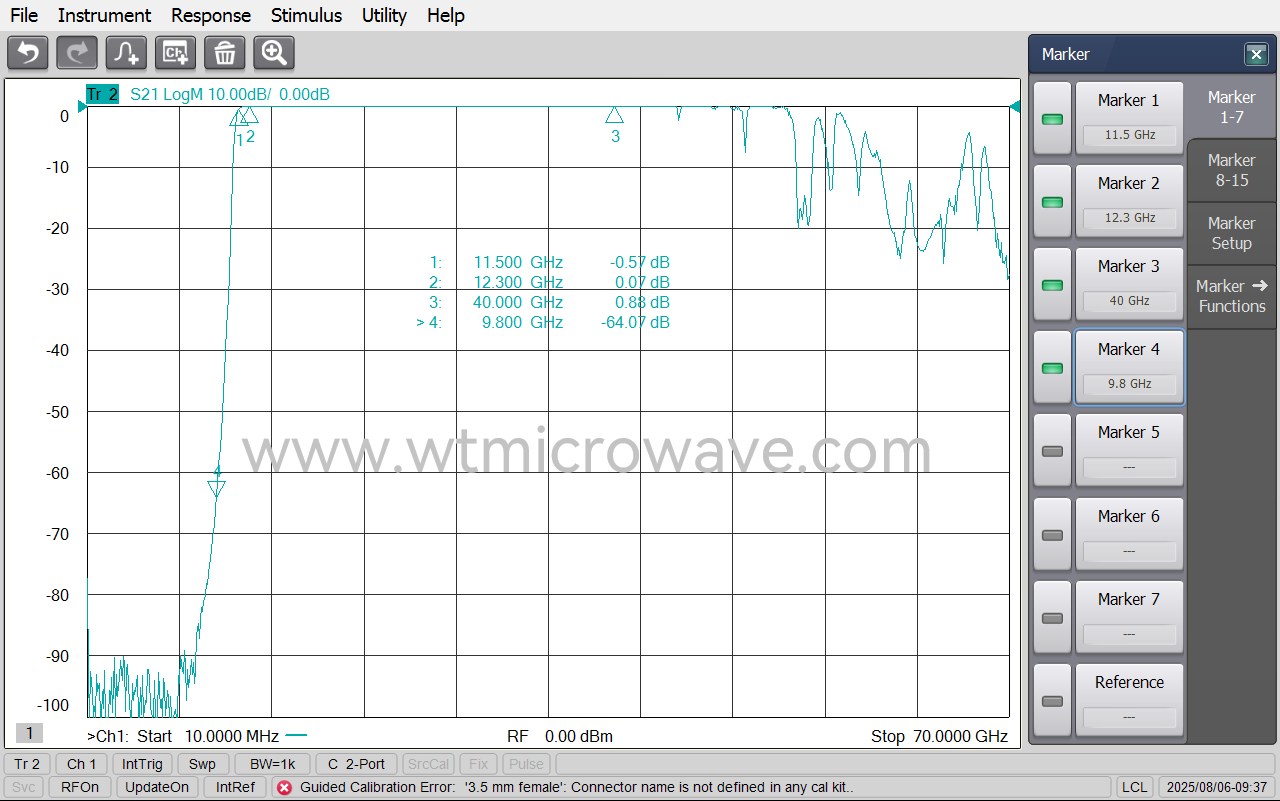
Task: Select the Add New Trace icon
Action: coord(126,52)
